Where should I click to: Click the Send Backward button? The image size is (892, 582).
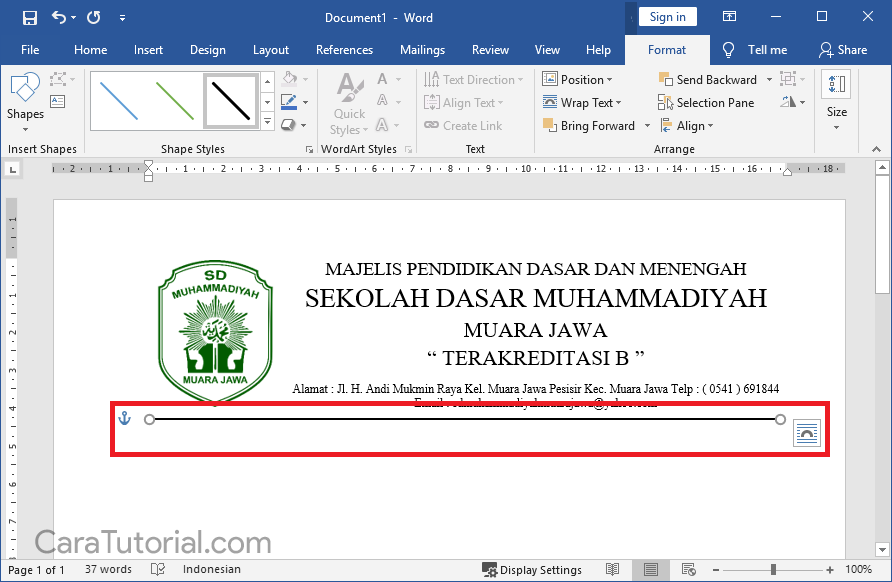pos(708,80)
